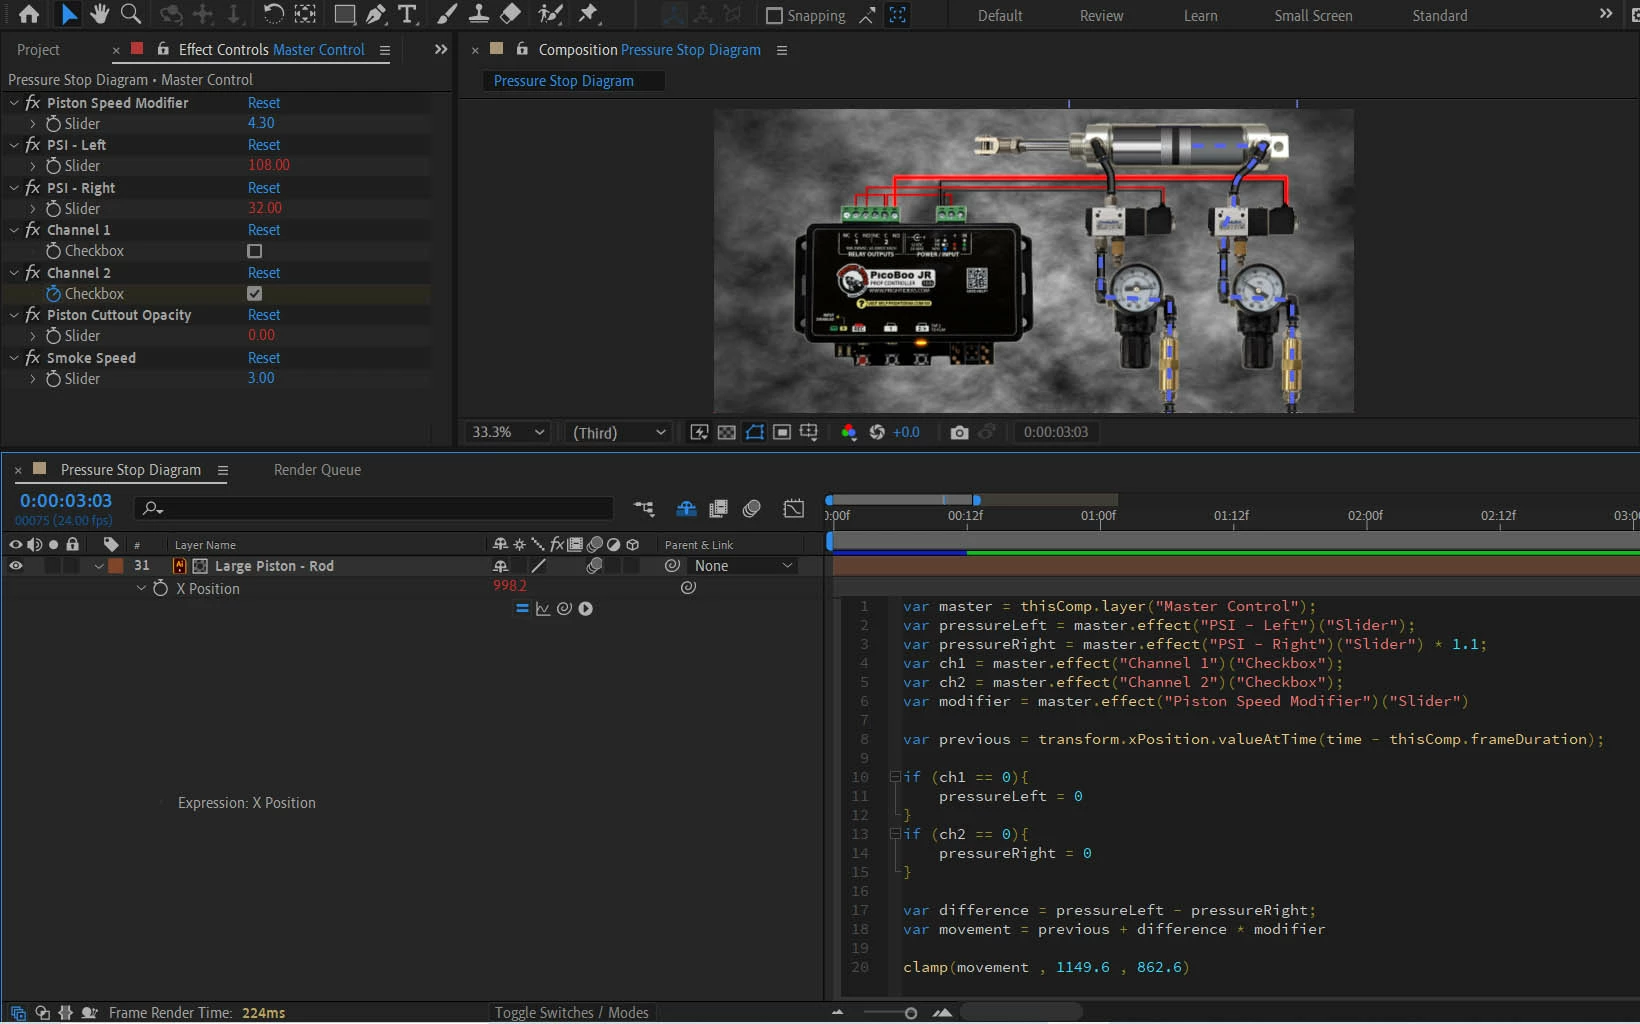Click the Pressure Stop Diagram breadcrumb in viewer

564,81
